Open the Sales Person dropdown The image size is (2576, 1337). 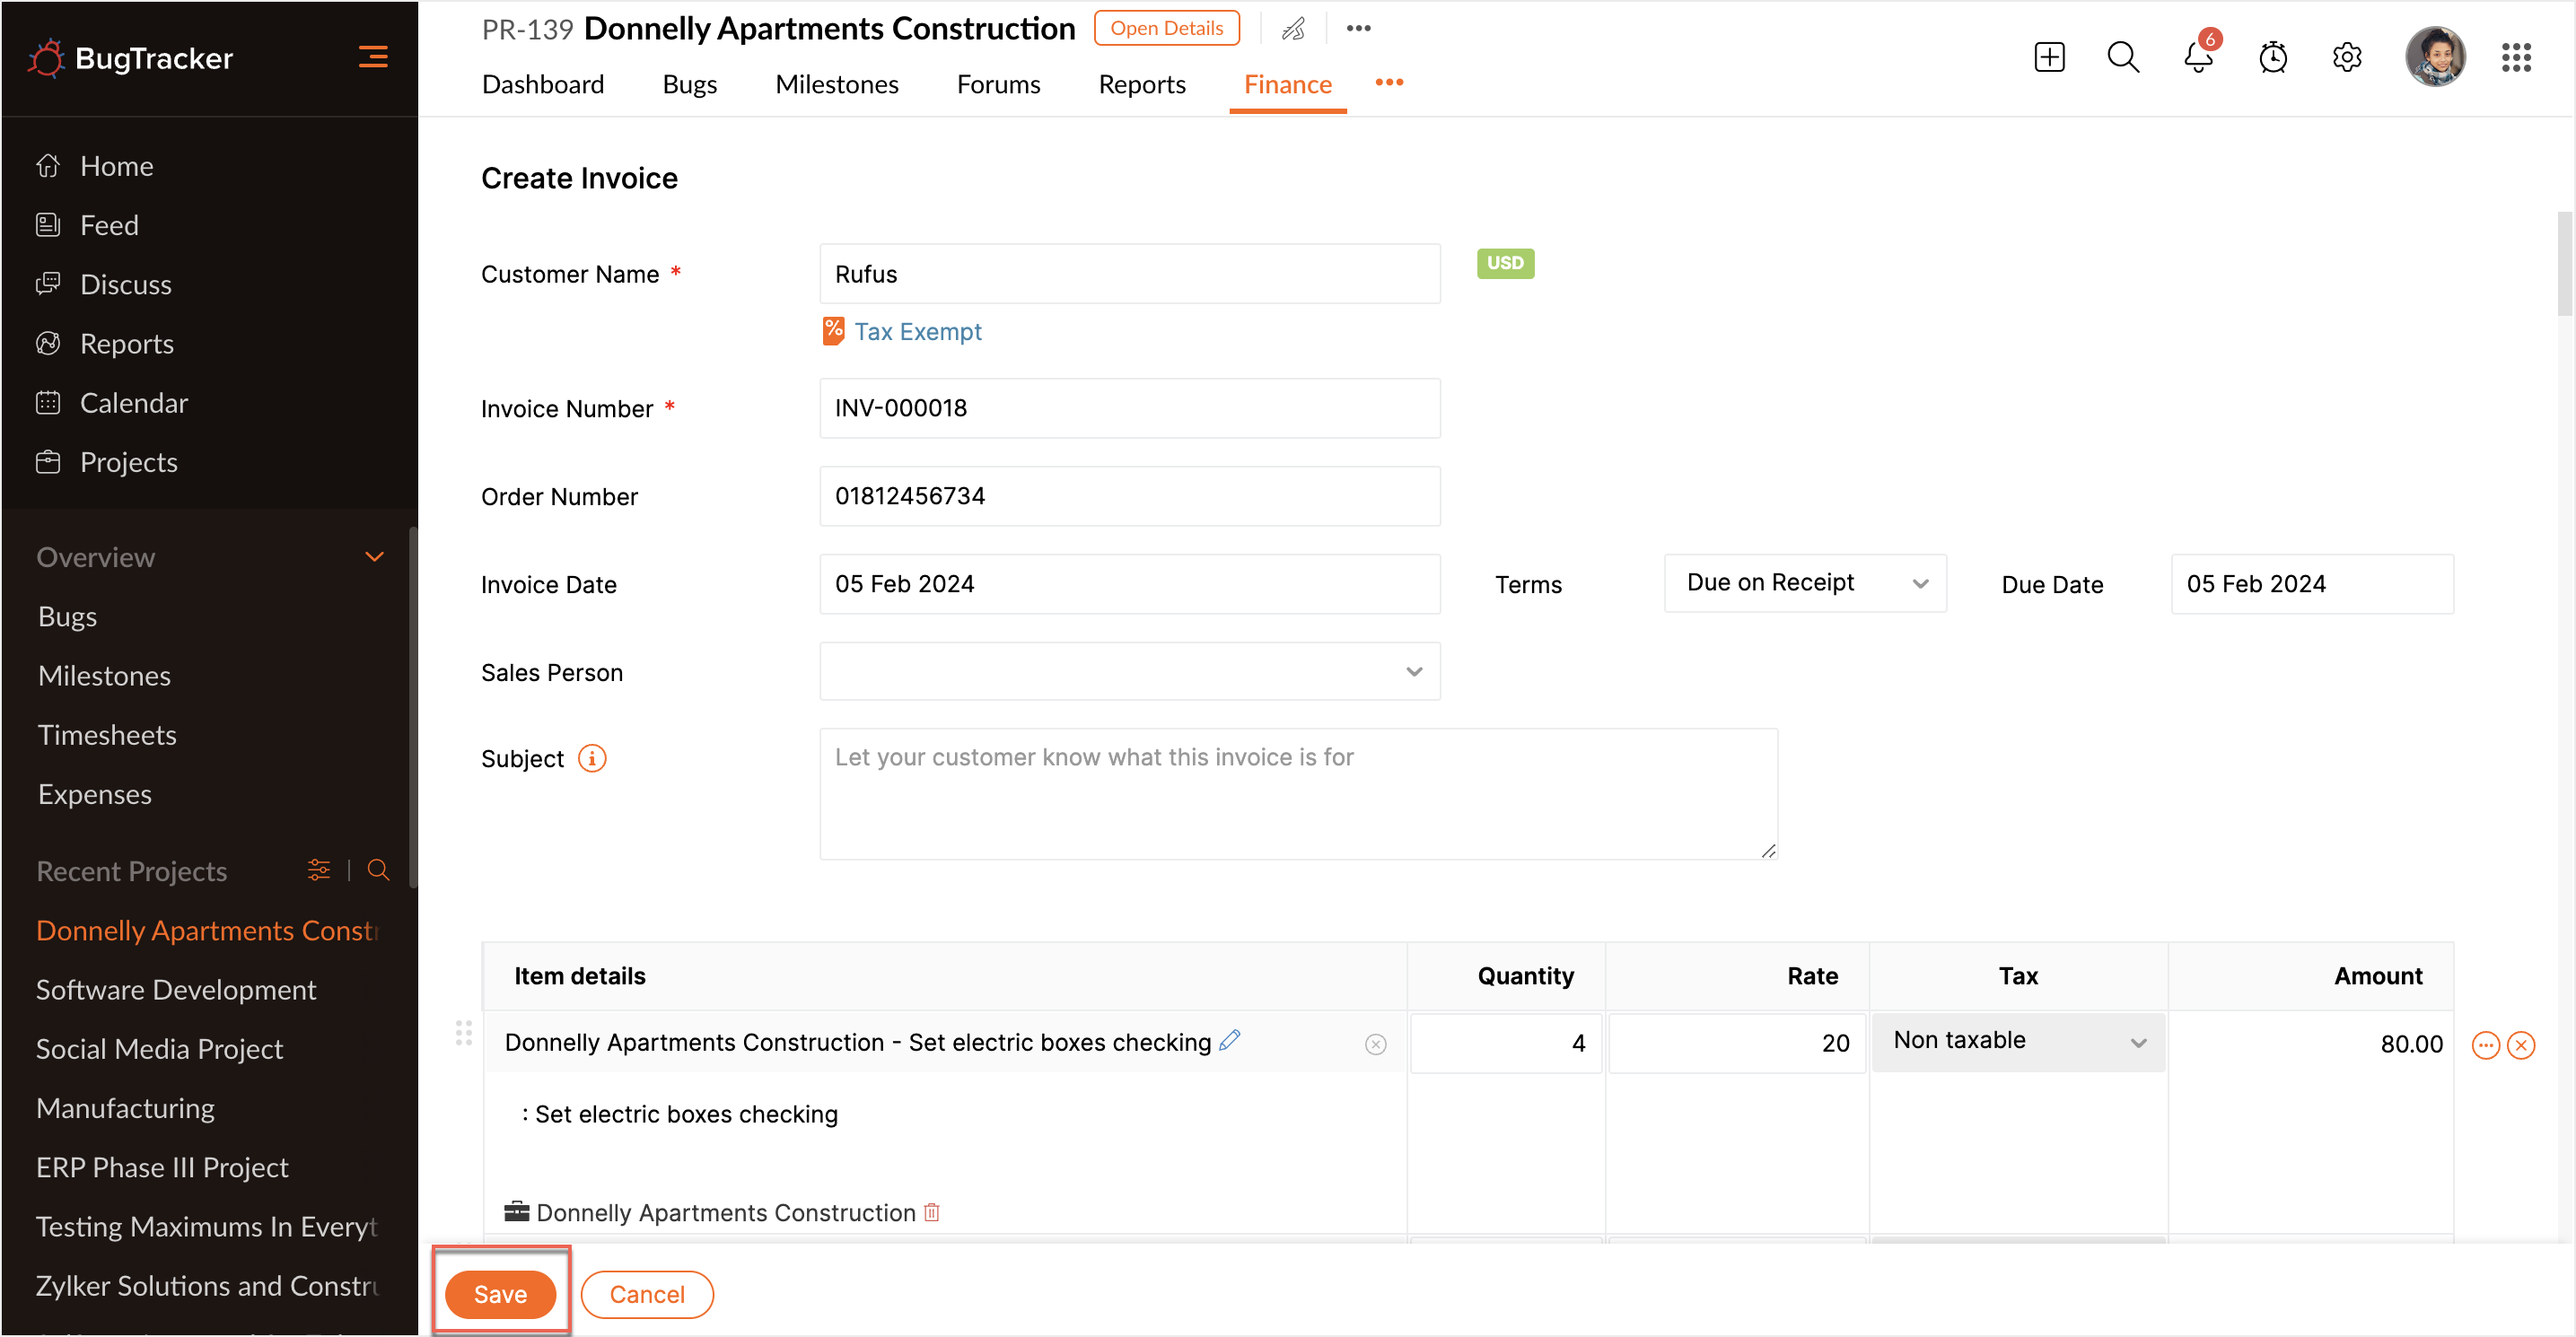coord(1129,672)
